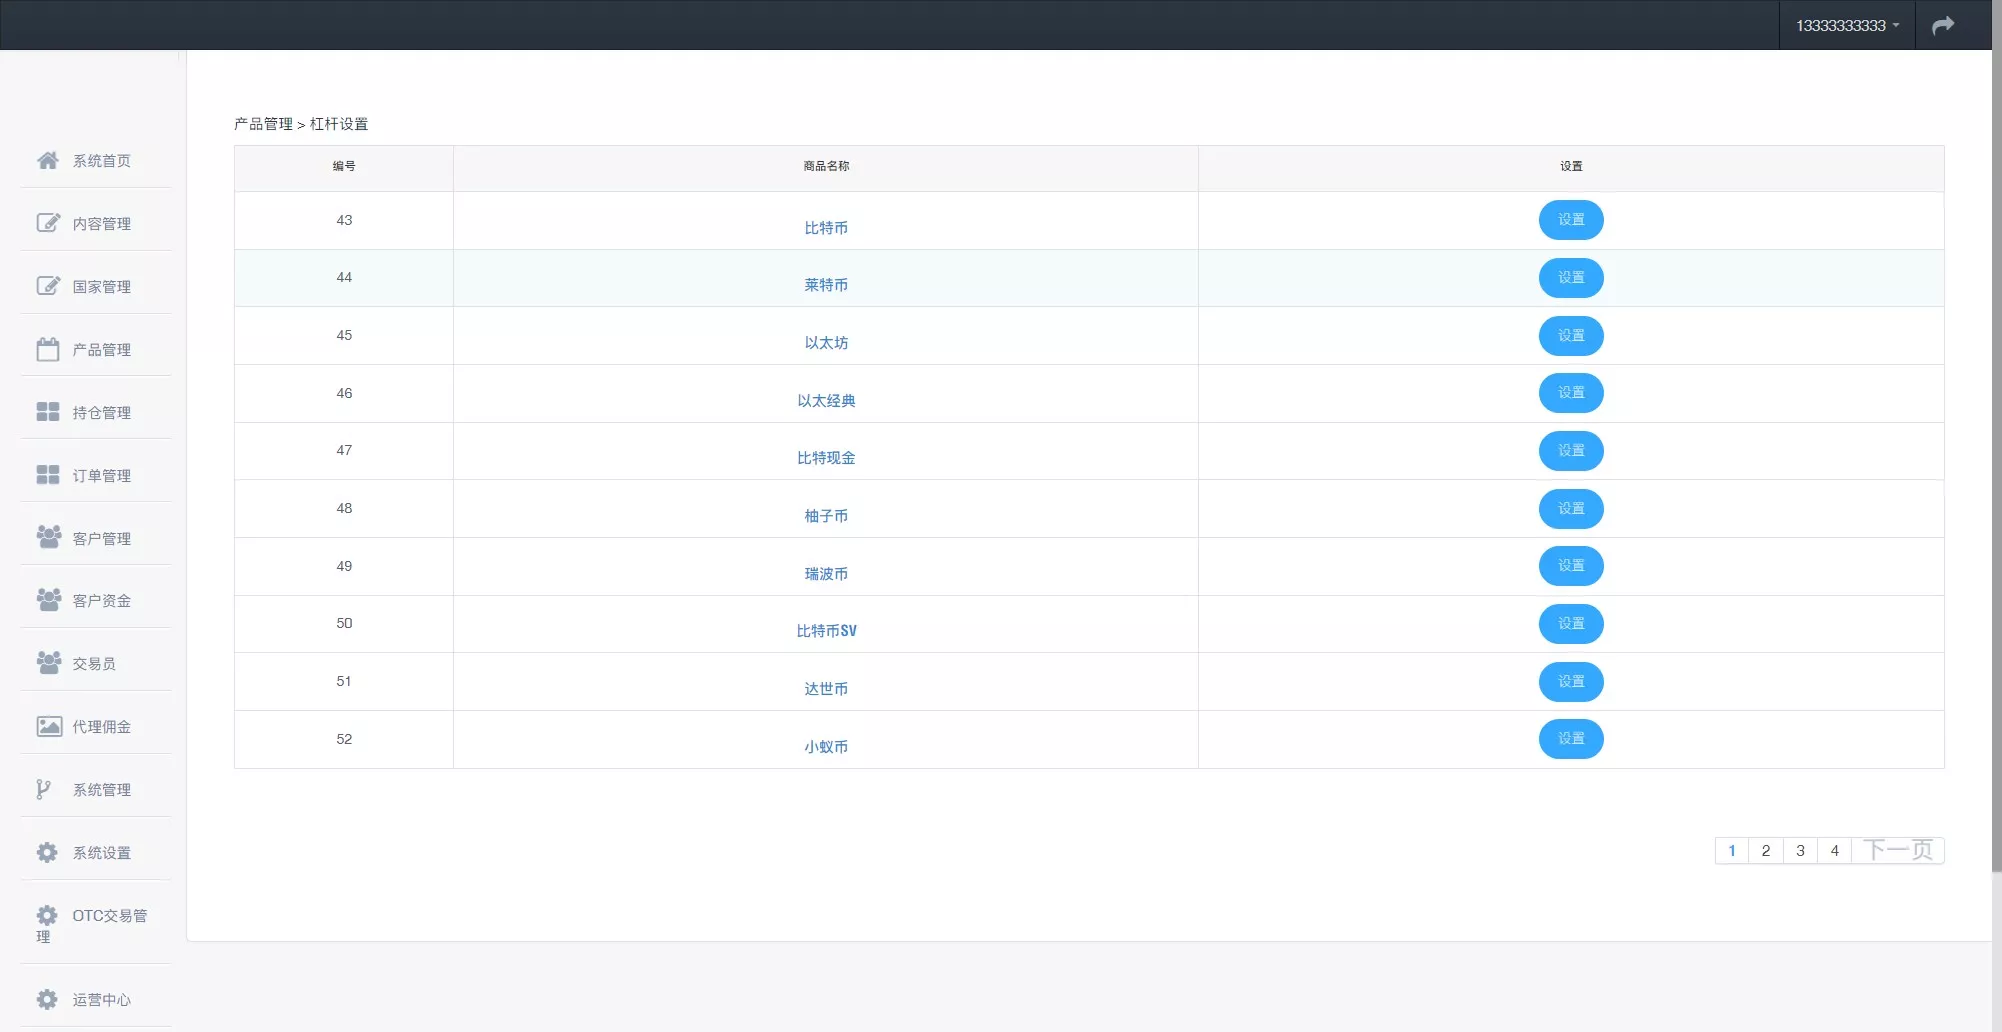Open 客户资金 in the sidebar menu

pos(101,601)
